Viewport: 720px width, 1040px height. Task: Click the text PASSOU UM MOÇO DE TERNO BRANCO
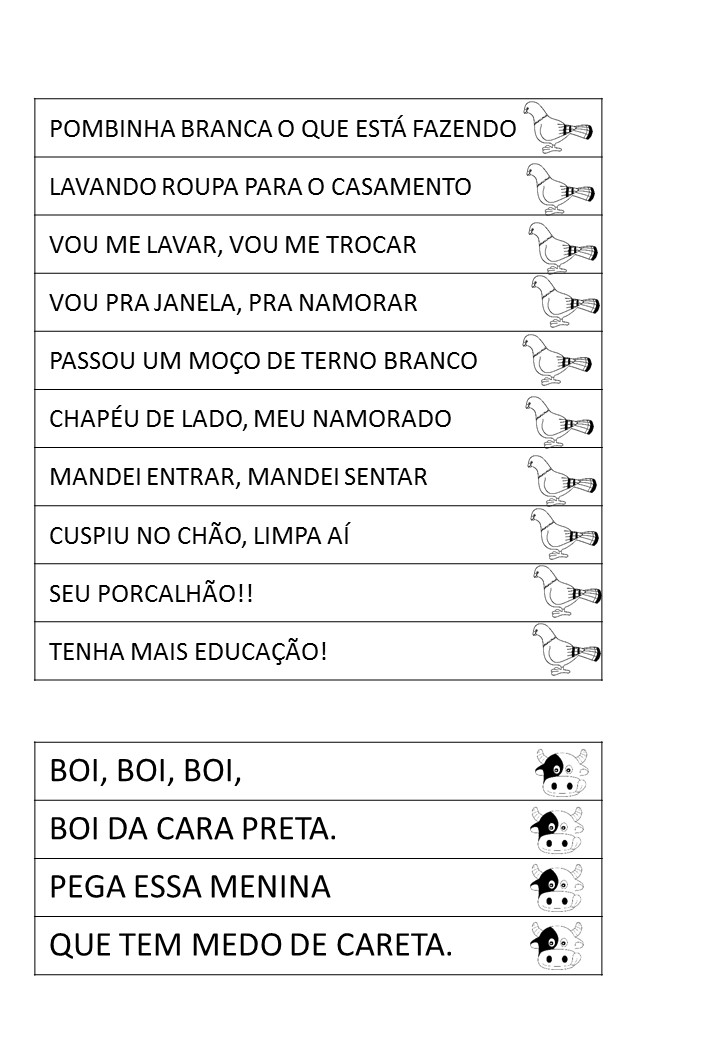tap(263, 361)
